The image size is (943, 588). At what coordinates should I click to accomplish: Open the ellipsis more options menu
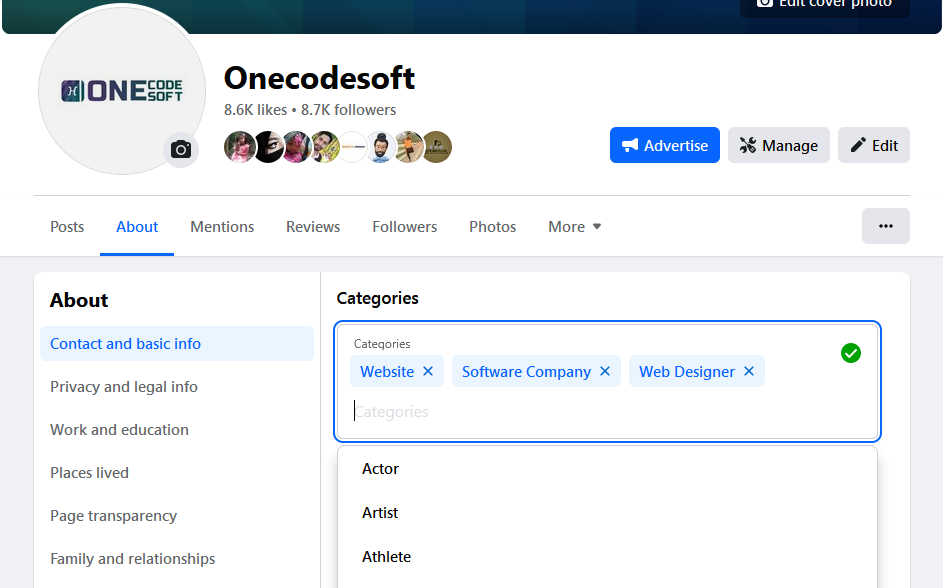(x=885, y=226)
